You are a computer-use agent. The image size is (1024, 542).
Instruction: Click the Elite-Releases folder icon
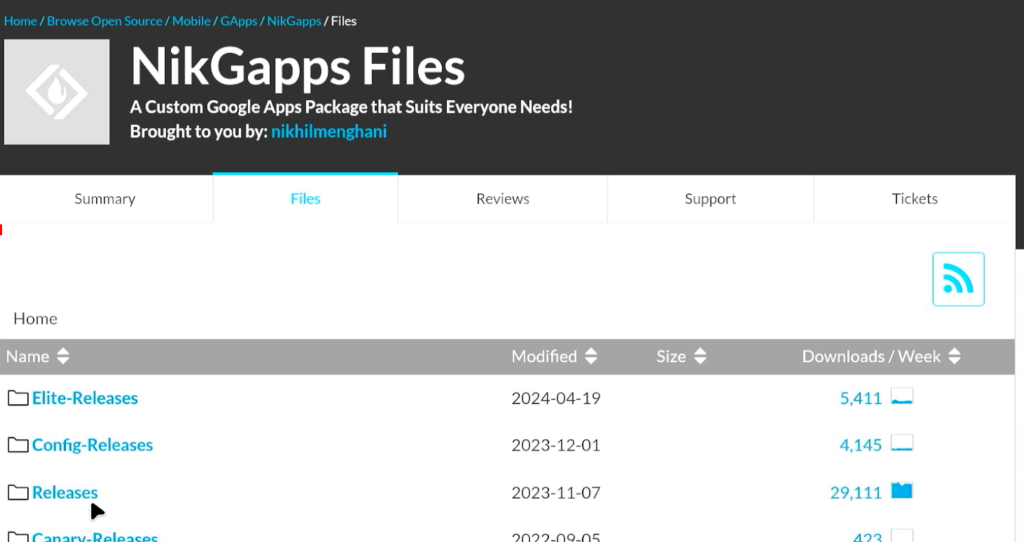18,398
